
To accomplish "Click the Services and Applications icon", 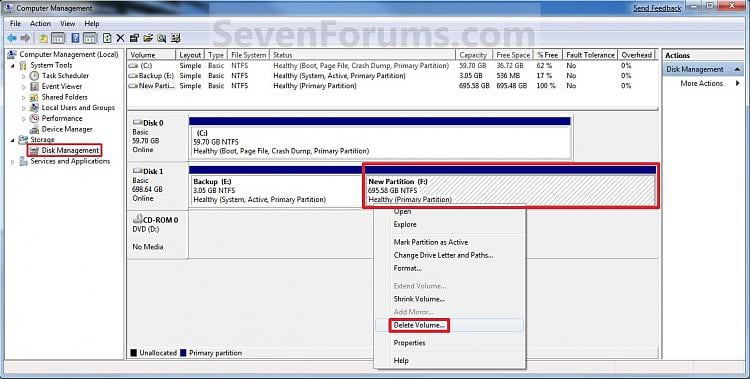I will tap(23, 161).
